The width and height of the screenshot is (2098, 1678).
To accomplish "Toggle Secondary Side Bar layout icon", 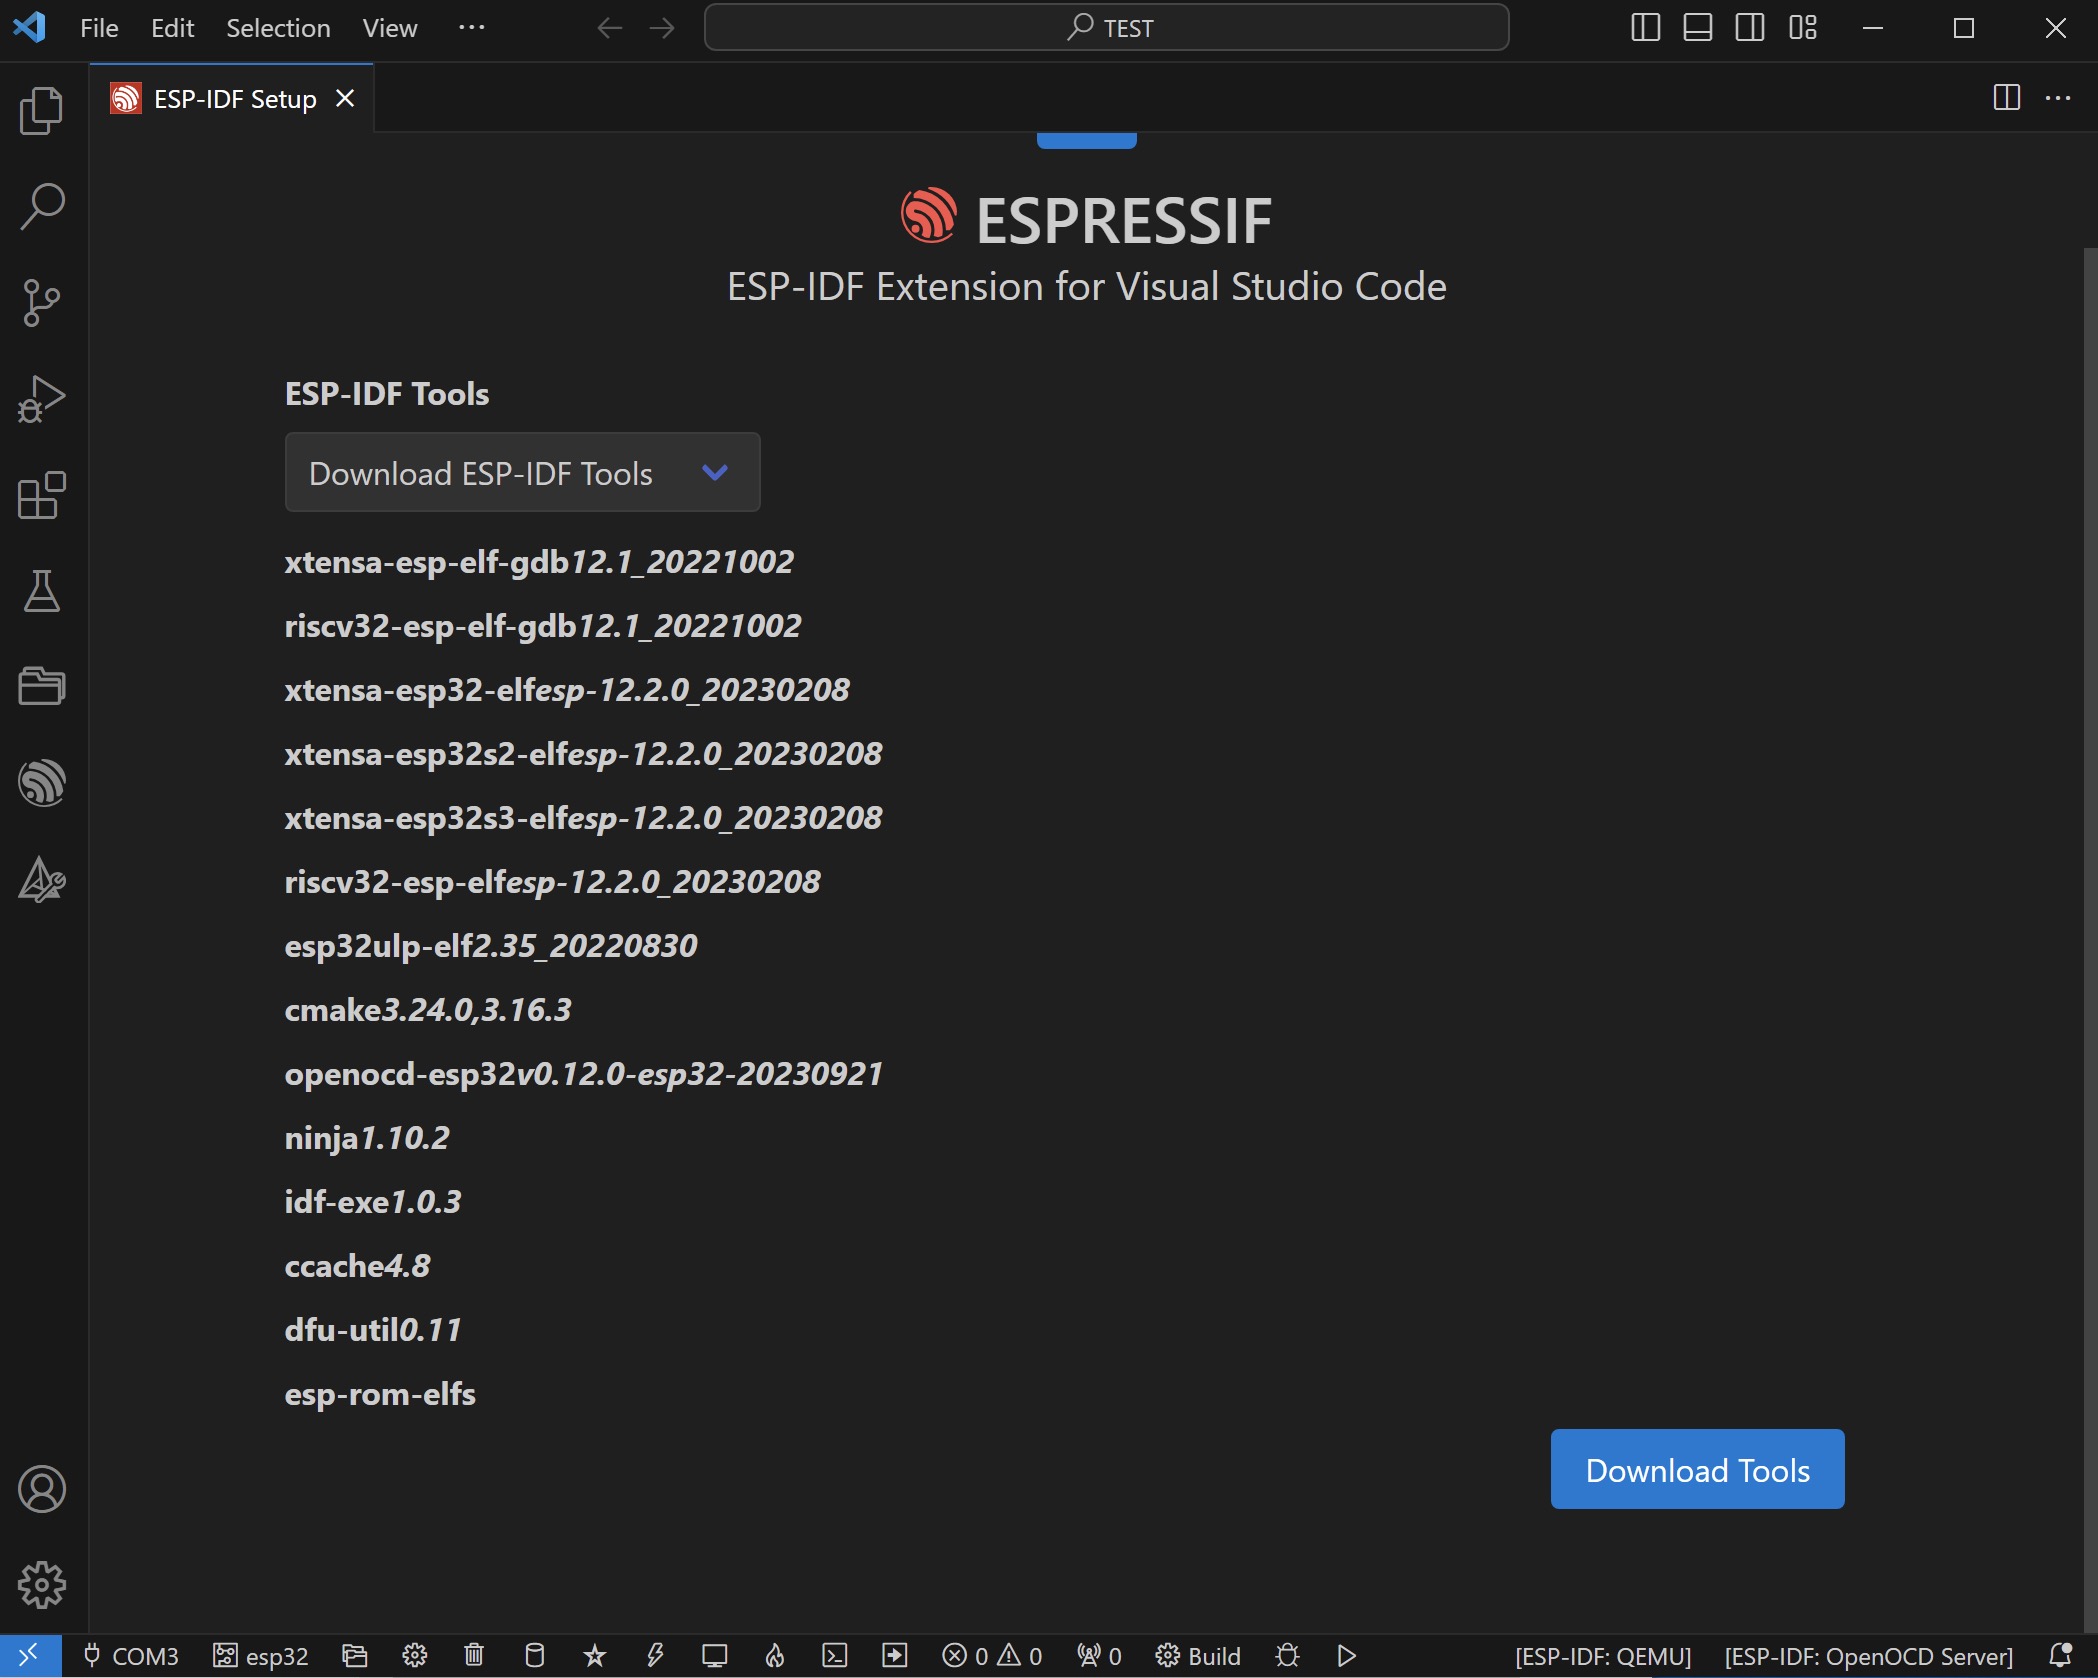I will pos(1750,28).
